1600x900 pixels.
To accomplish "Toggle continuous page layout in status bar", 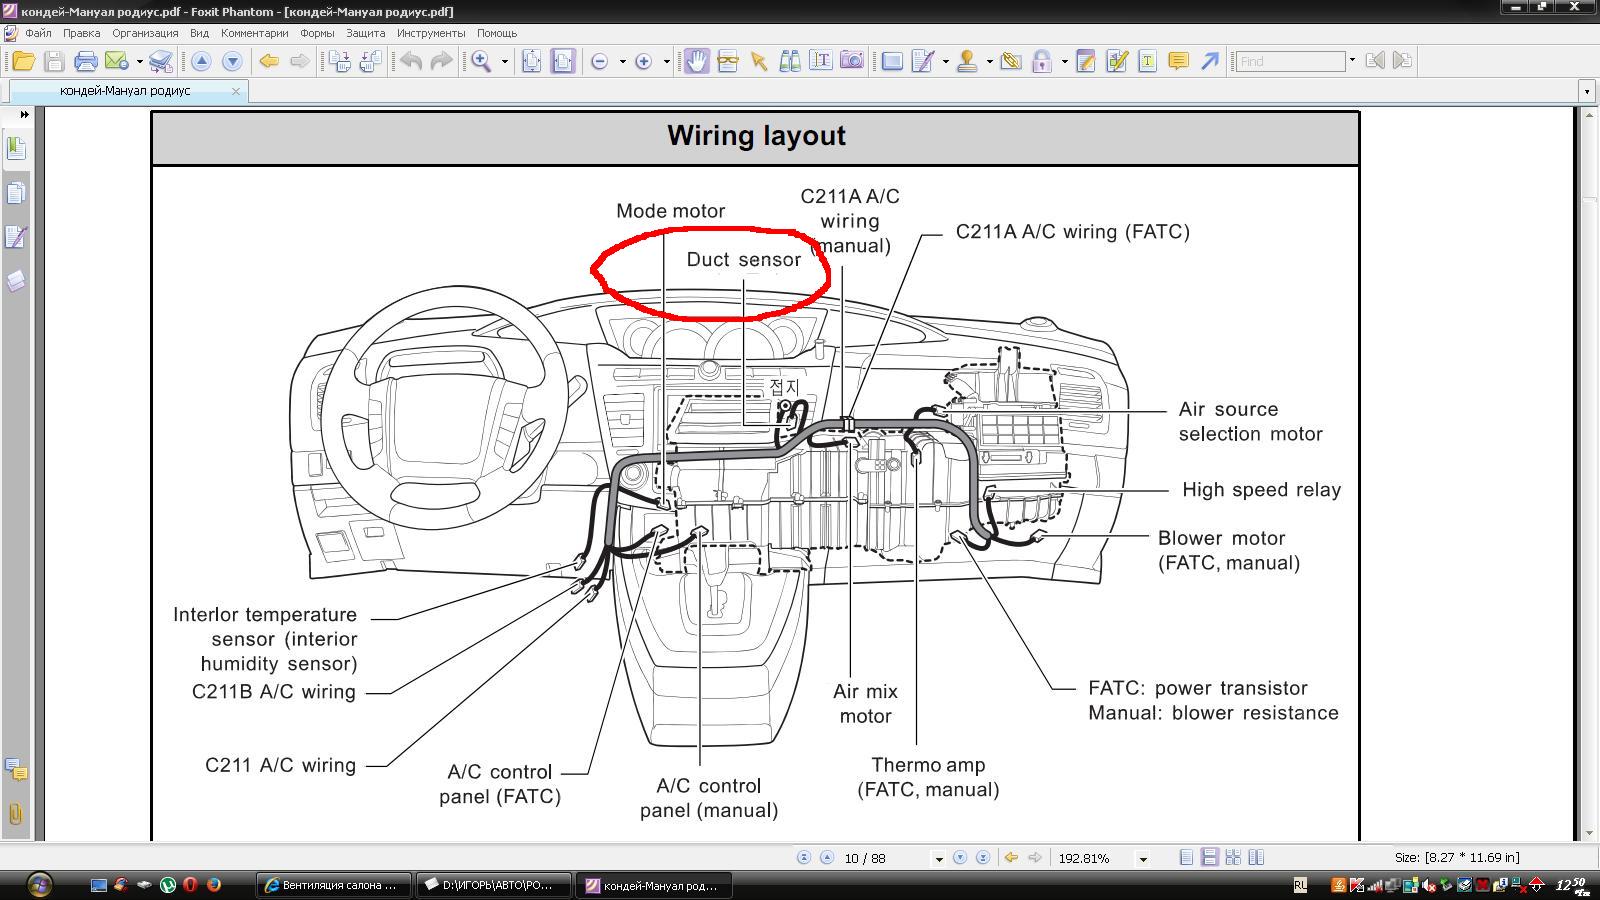I will coord(1209,858).
